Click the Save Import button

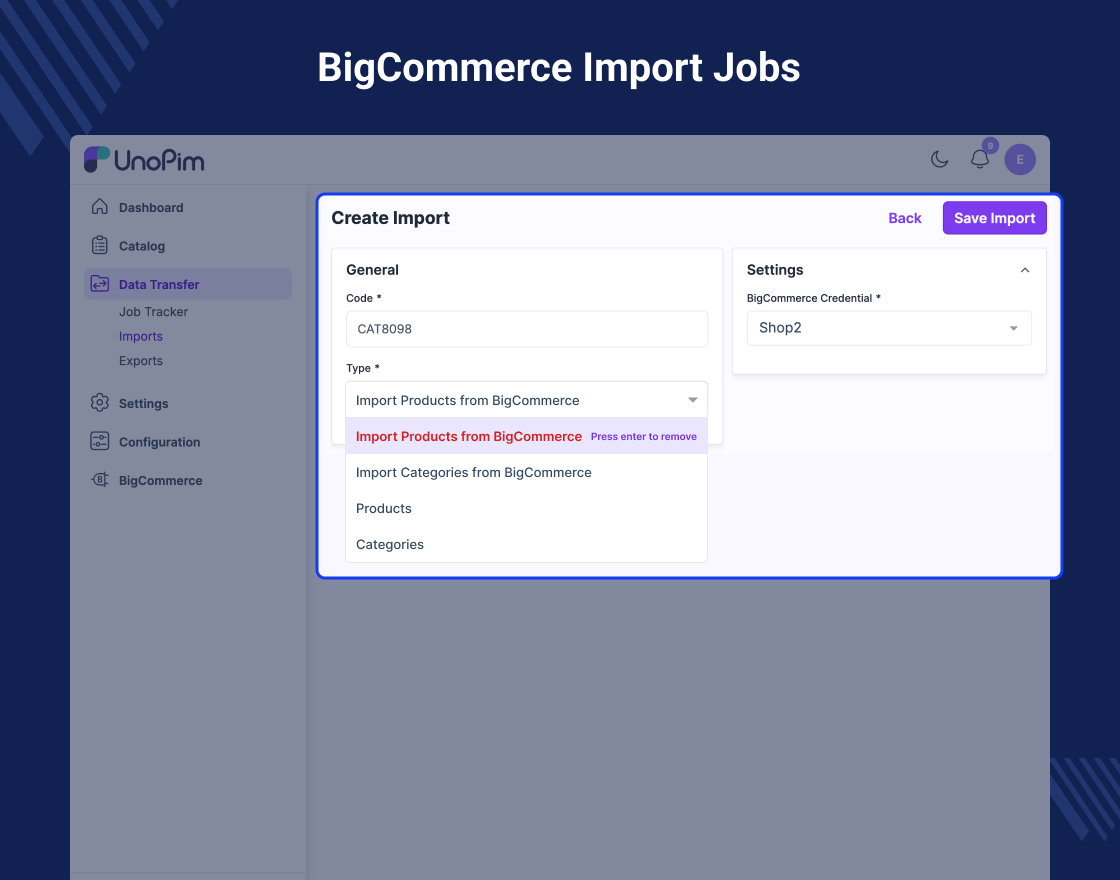[994, 217]
